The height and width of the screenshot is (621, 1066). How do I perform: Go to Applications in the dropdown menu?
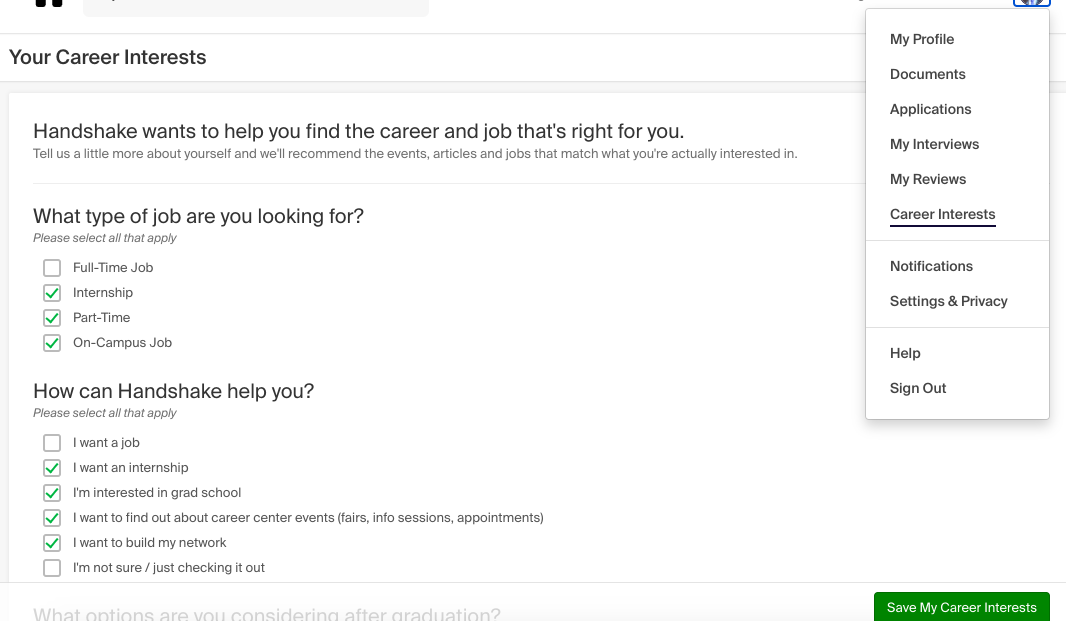click(x=930, y=110)
